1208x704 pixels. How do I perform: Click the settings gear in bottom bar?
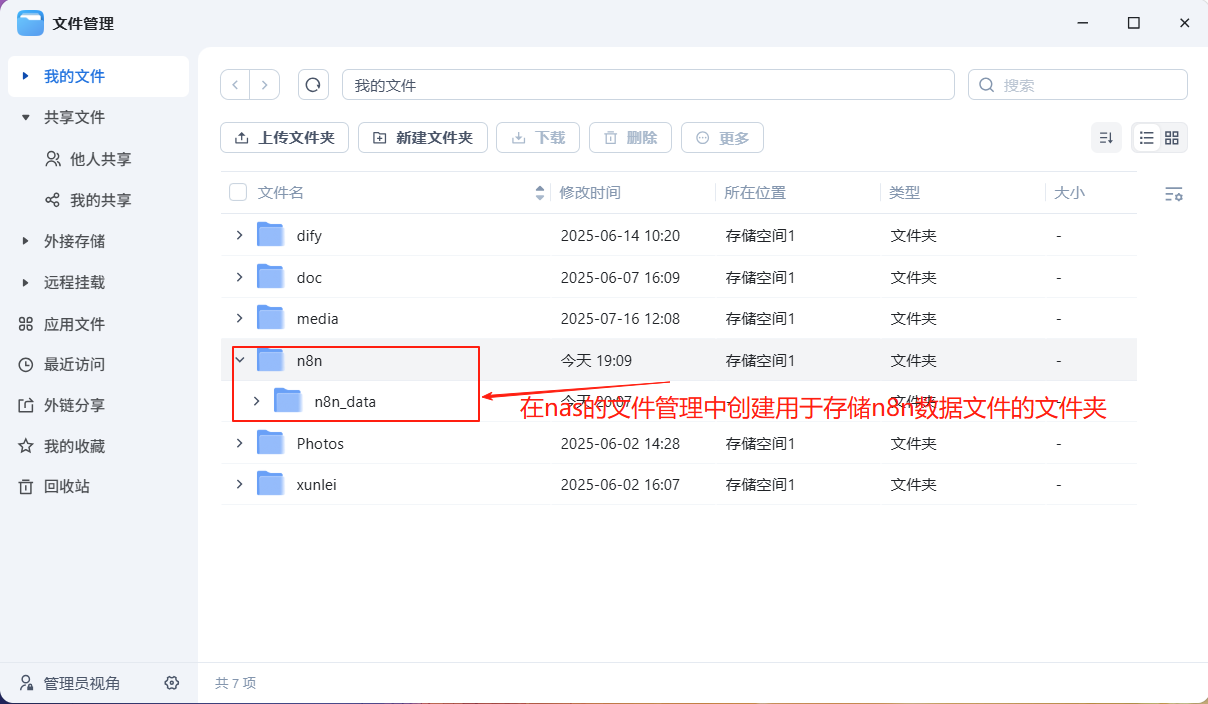point(171,682)
